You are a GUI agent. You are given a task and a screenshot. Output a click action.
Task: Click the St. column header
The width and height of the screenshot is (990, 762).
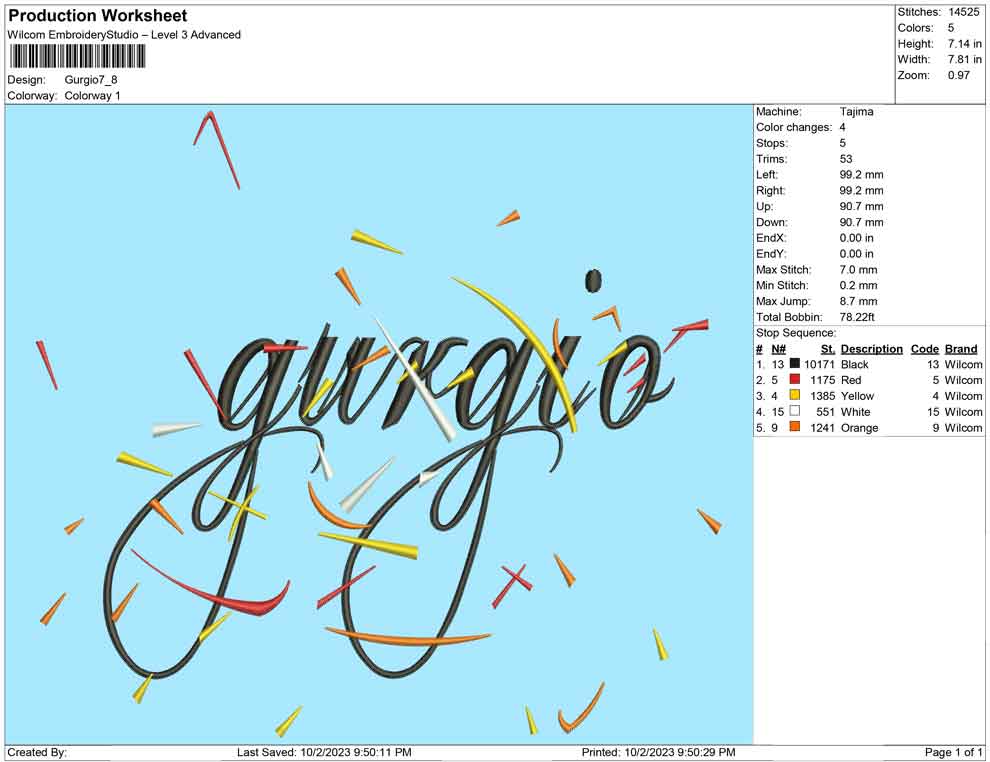pyautogui.click(x=827, y=349)
